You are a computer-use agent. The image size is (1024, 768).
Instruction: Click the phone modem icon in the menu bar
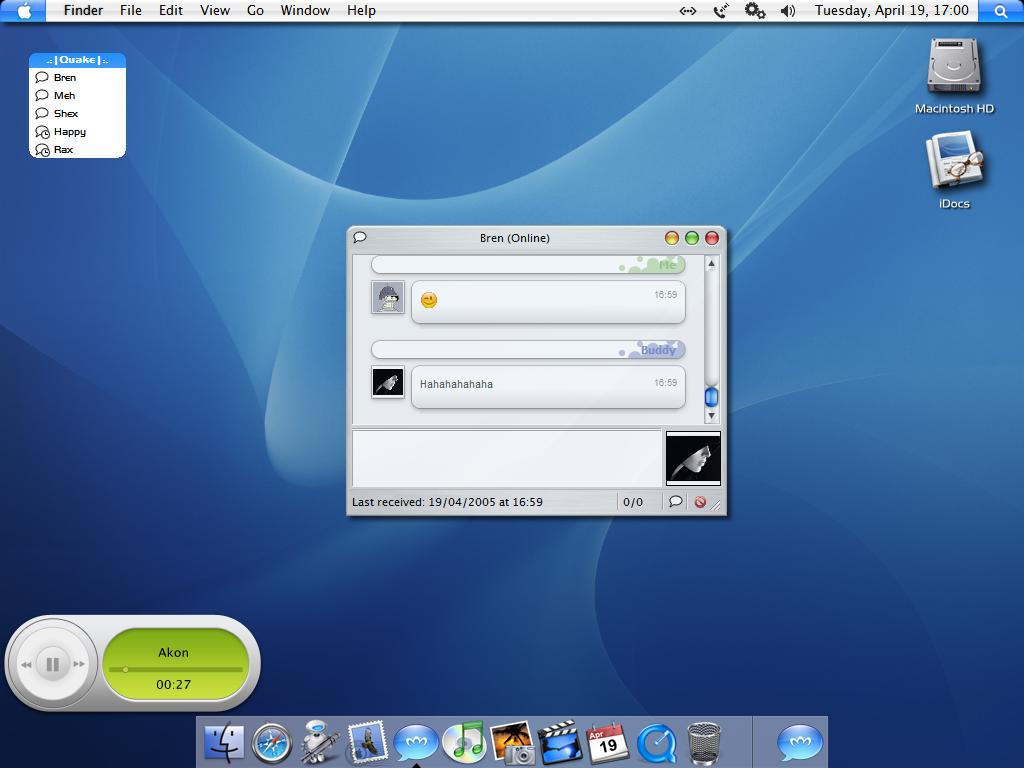[x=721, y=11]
